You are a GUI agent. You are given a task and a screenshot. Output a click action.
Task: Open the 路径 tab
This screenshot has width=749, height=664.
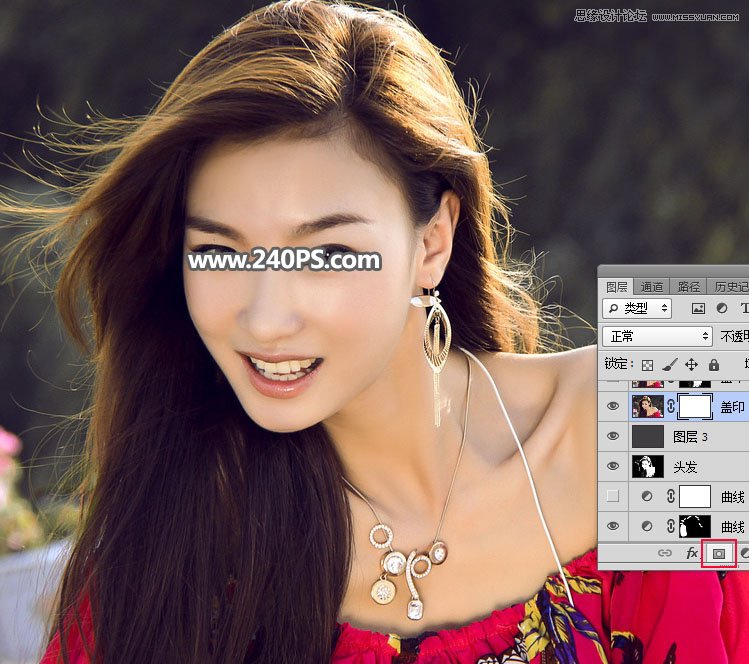coord(688,287)
